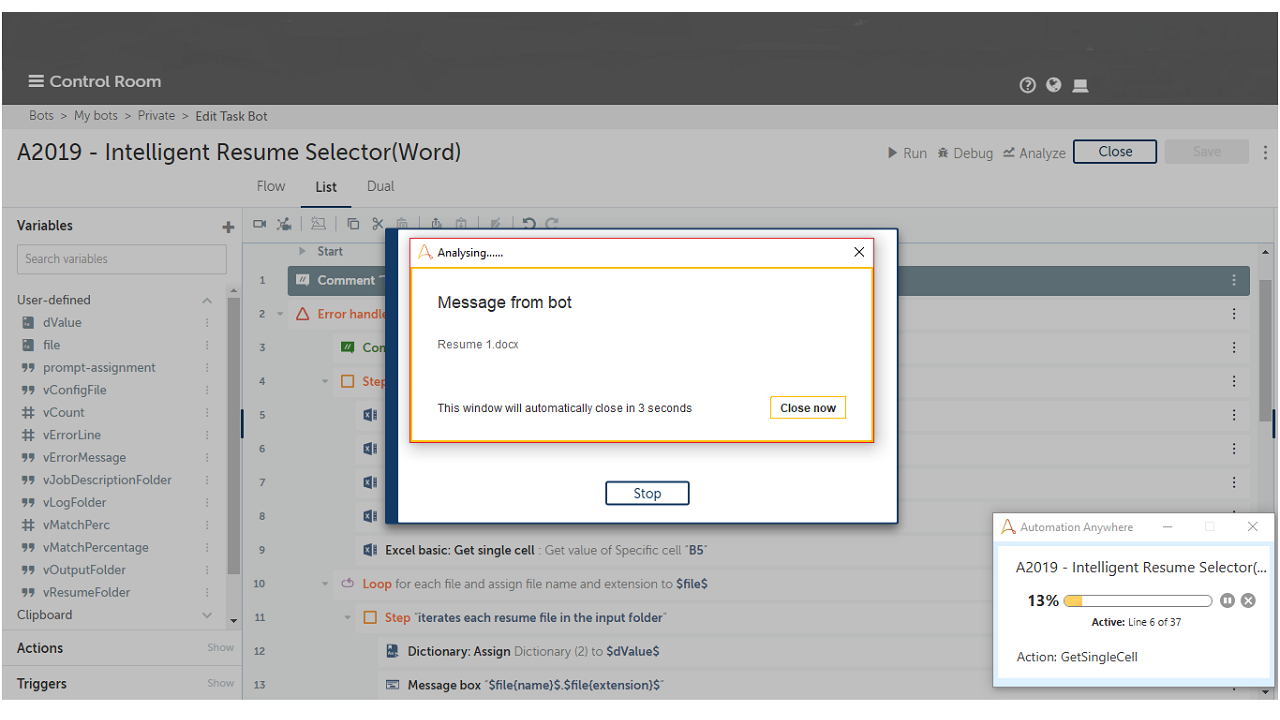The width and height of the screenshot is (1280, 720).
Task: Toggle the Start triangle in the list
Action: (303, 252)
